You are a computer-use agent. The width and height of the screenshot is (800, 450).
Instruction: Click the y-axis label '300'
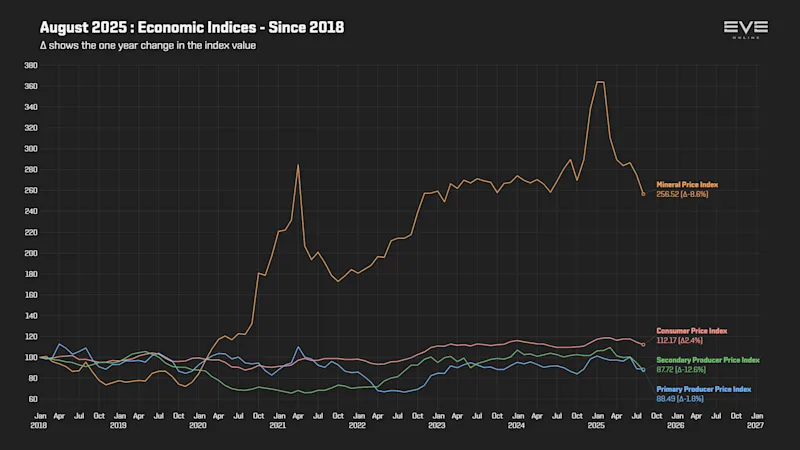(31, 149)
